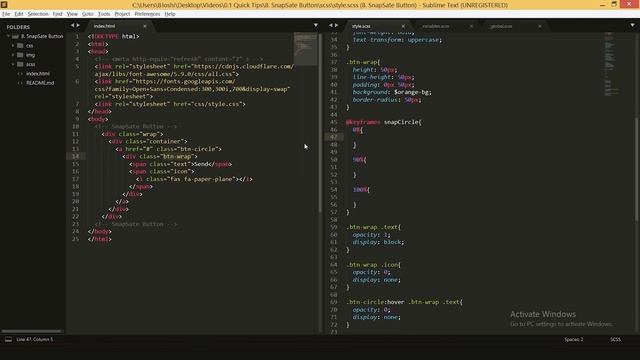The image size is (640, 360).
Task: Click the .btn-wrap .icon selector line
Action: click(x=373, y=265)
